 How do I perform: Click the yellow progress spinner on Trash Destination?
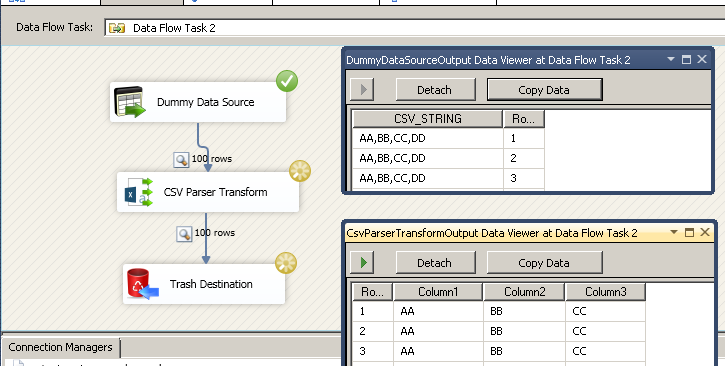286,263
